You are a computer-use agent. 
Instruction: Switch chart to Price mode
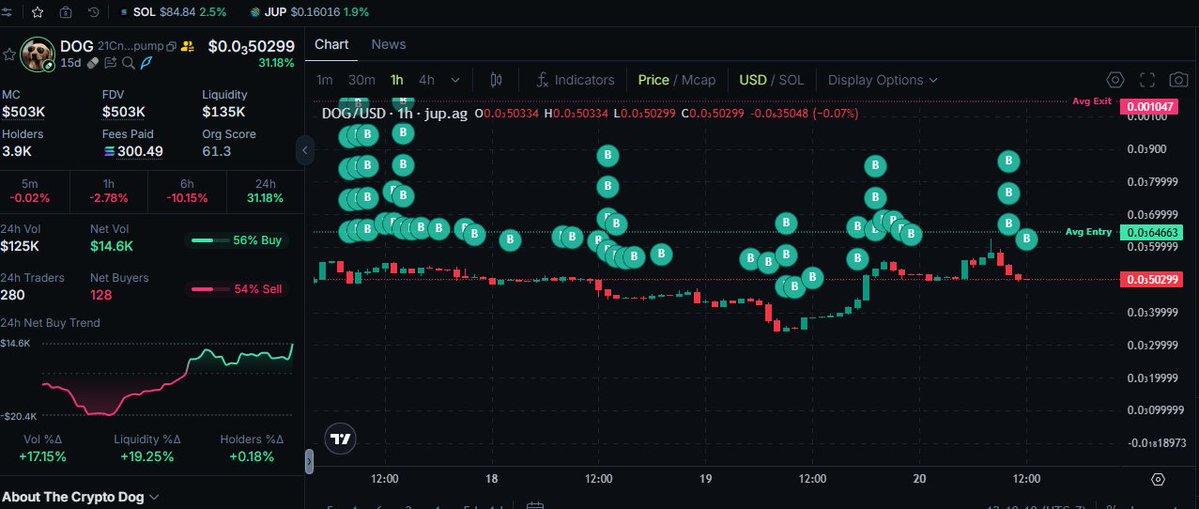tap(654, 79)
